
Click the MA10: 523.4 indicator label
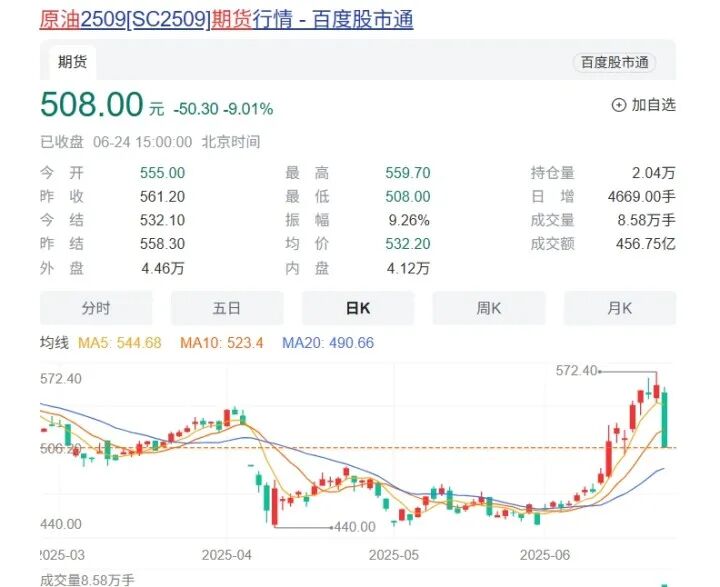222,343
